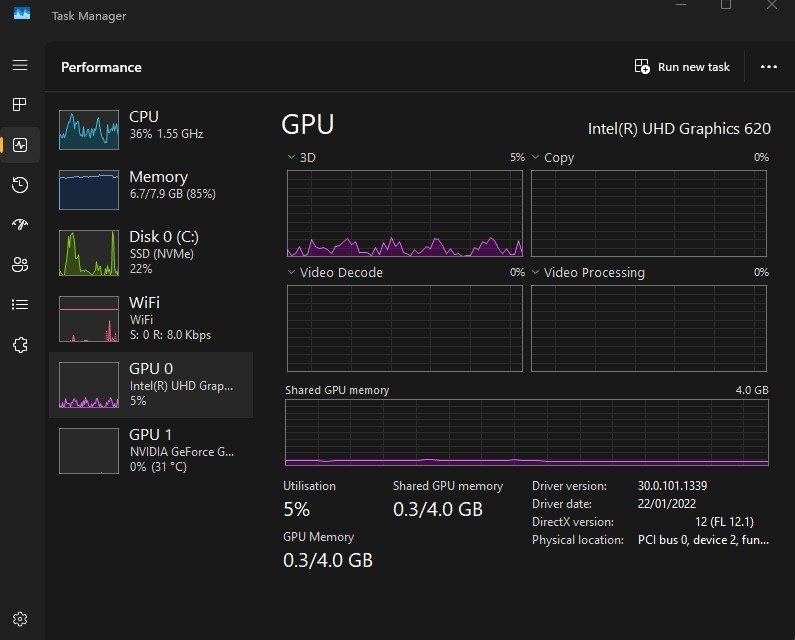Go to the Processes page icon
This screenshot has height=640, width=795.
[20, 104]
